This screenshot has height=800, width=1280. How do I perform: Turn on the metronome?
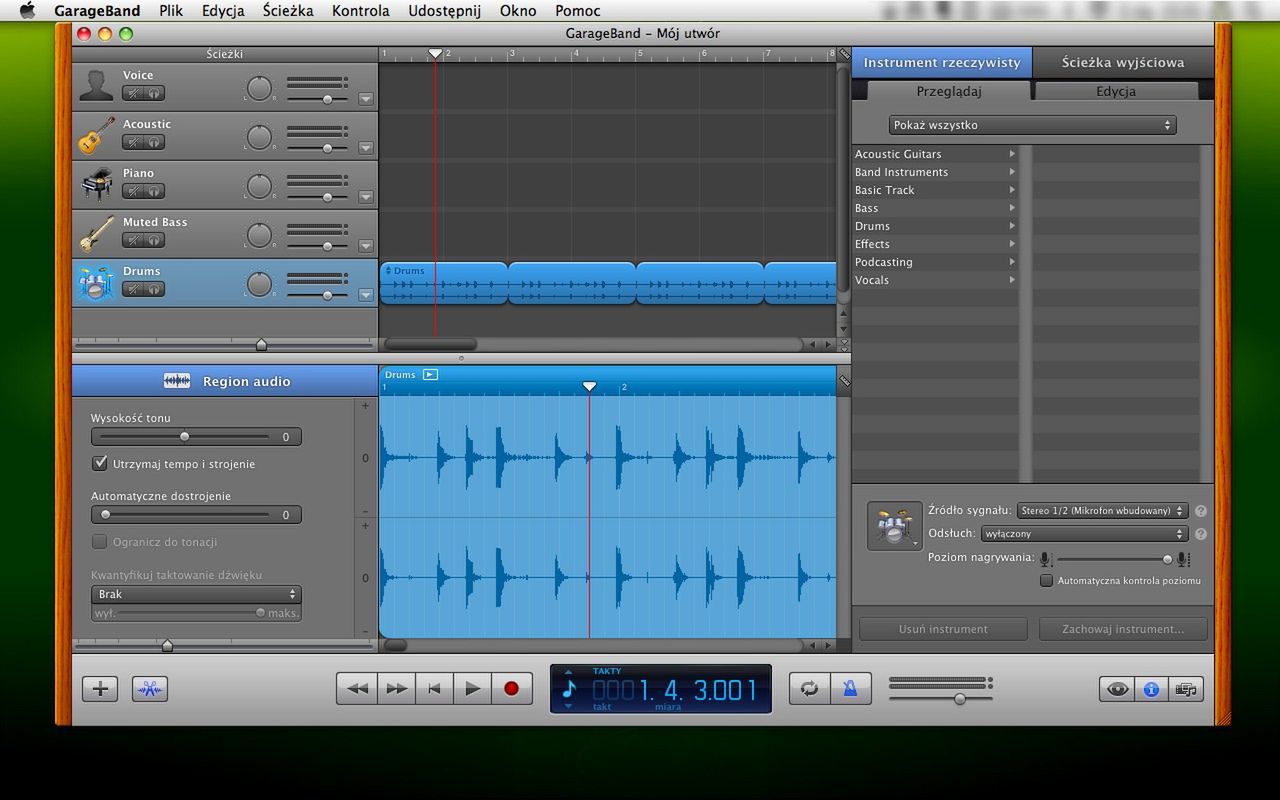coord(850,689)
